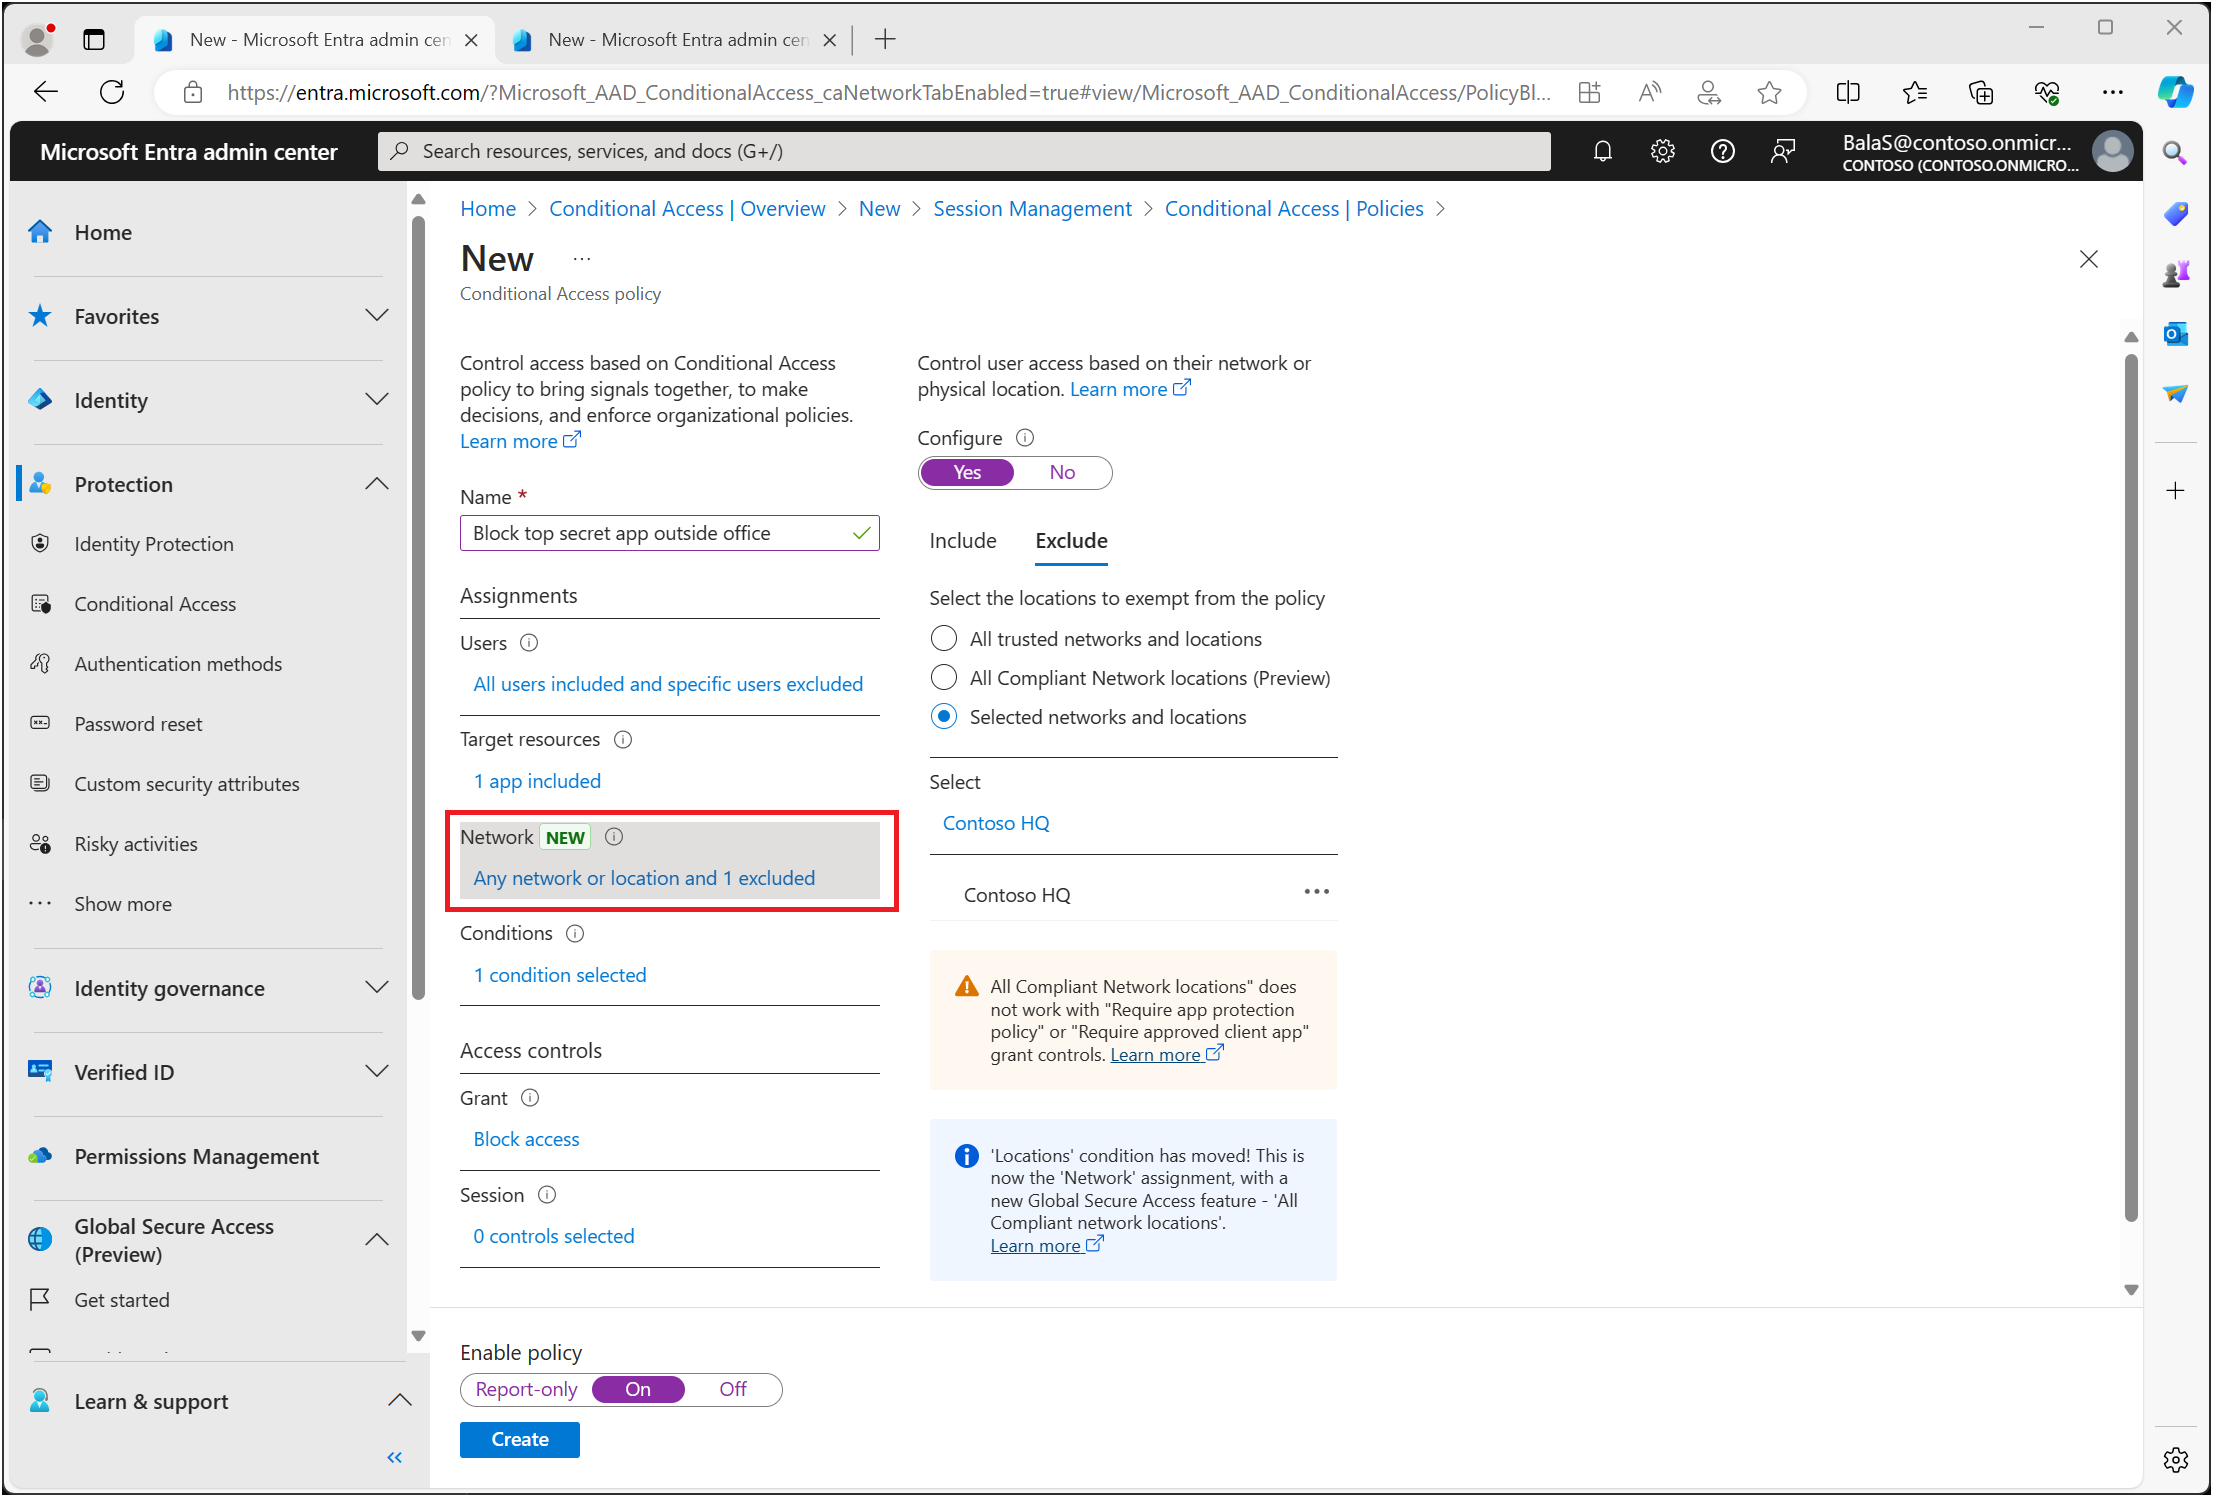Switch Enable policy to Report-only

pyautogui.click(x=526, y=1389)
